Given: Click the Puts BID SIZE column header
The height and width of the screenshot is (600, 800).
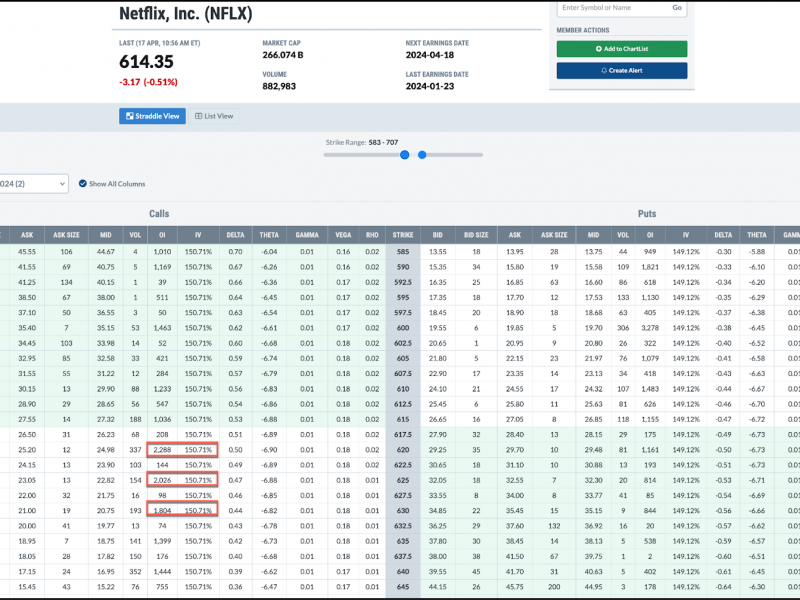Looking at the screenshot, I should [x=476, y=235].
